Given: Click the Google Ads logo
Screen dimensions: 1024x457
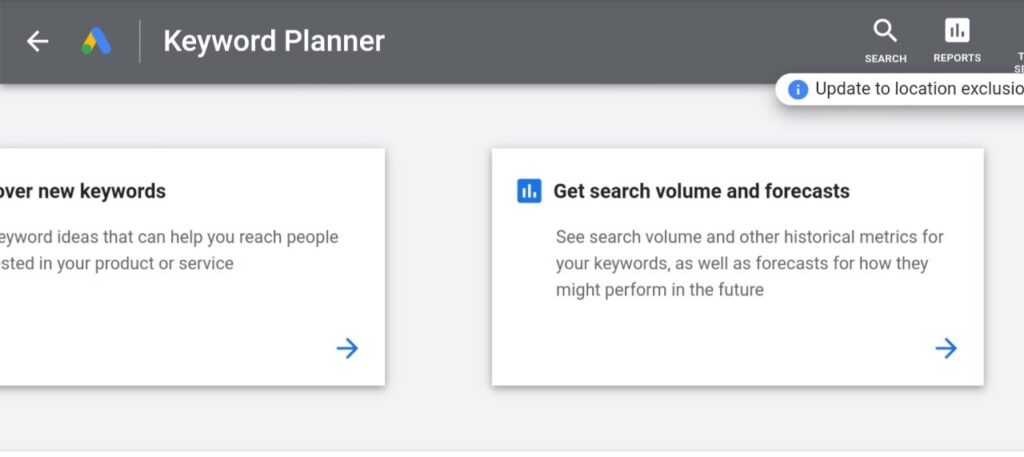Looking at the screenshot, I should click(96, 41).
